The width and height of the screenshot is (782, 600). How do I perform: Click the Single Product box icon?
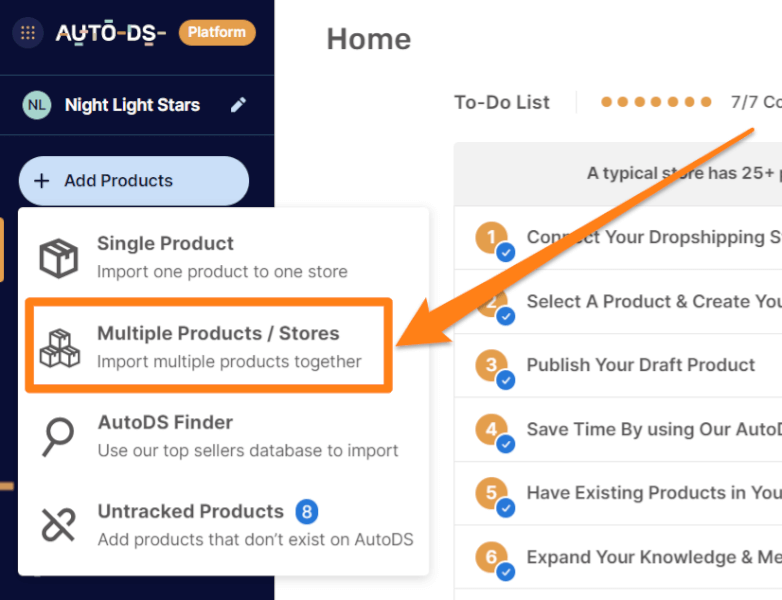coord(59,257)
